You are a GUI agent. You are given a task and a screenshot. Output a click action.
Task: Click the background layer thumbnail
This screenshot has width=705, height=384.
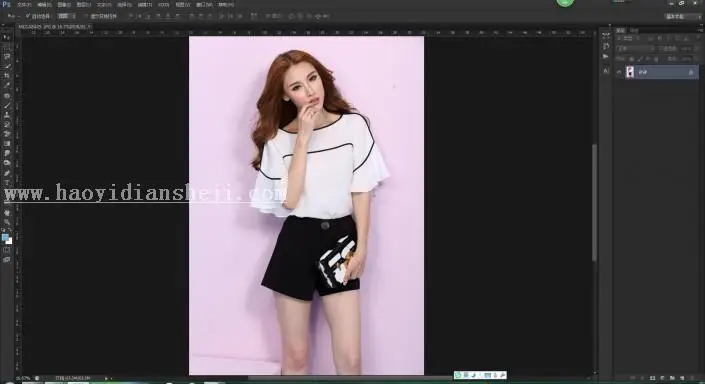(x=630, y=72)
